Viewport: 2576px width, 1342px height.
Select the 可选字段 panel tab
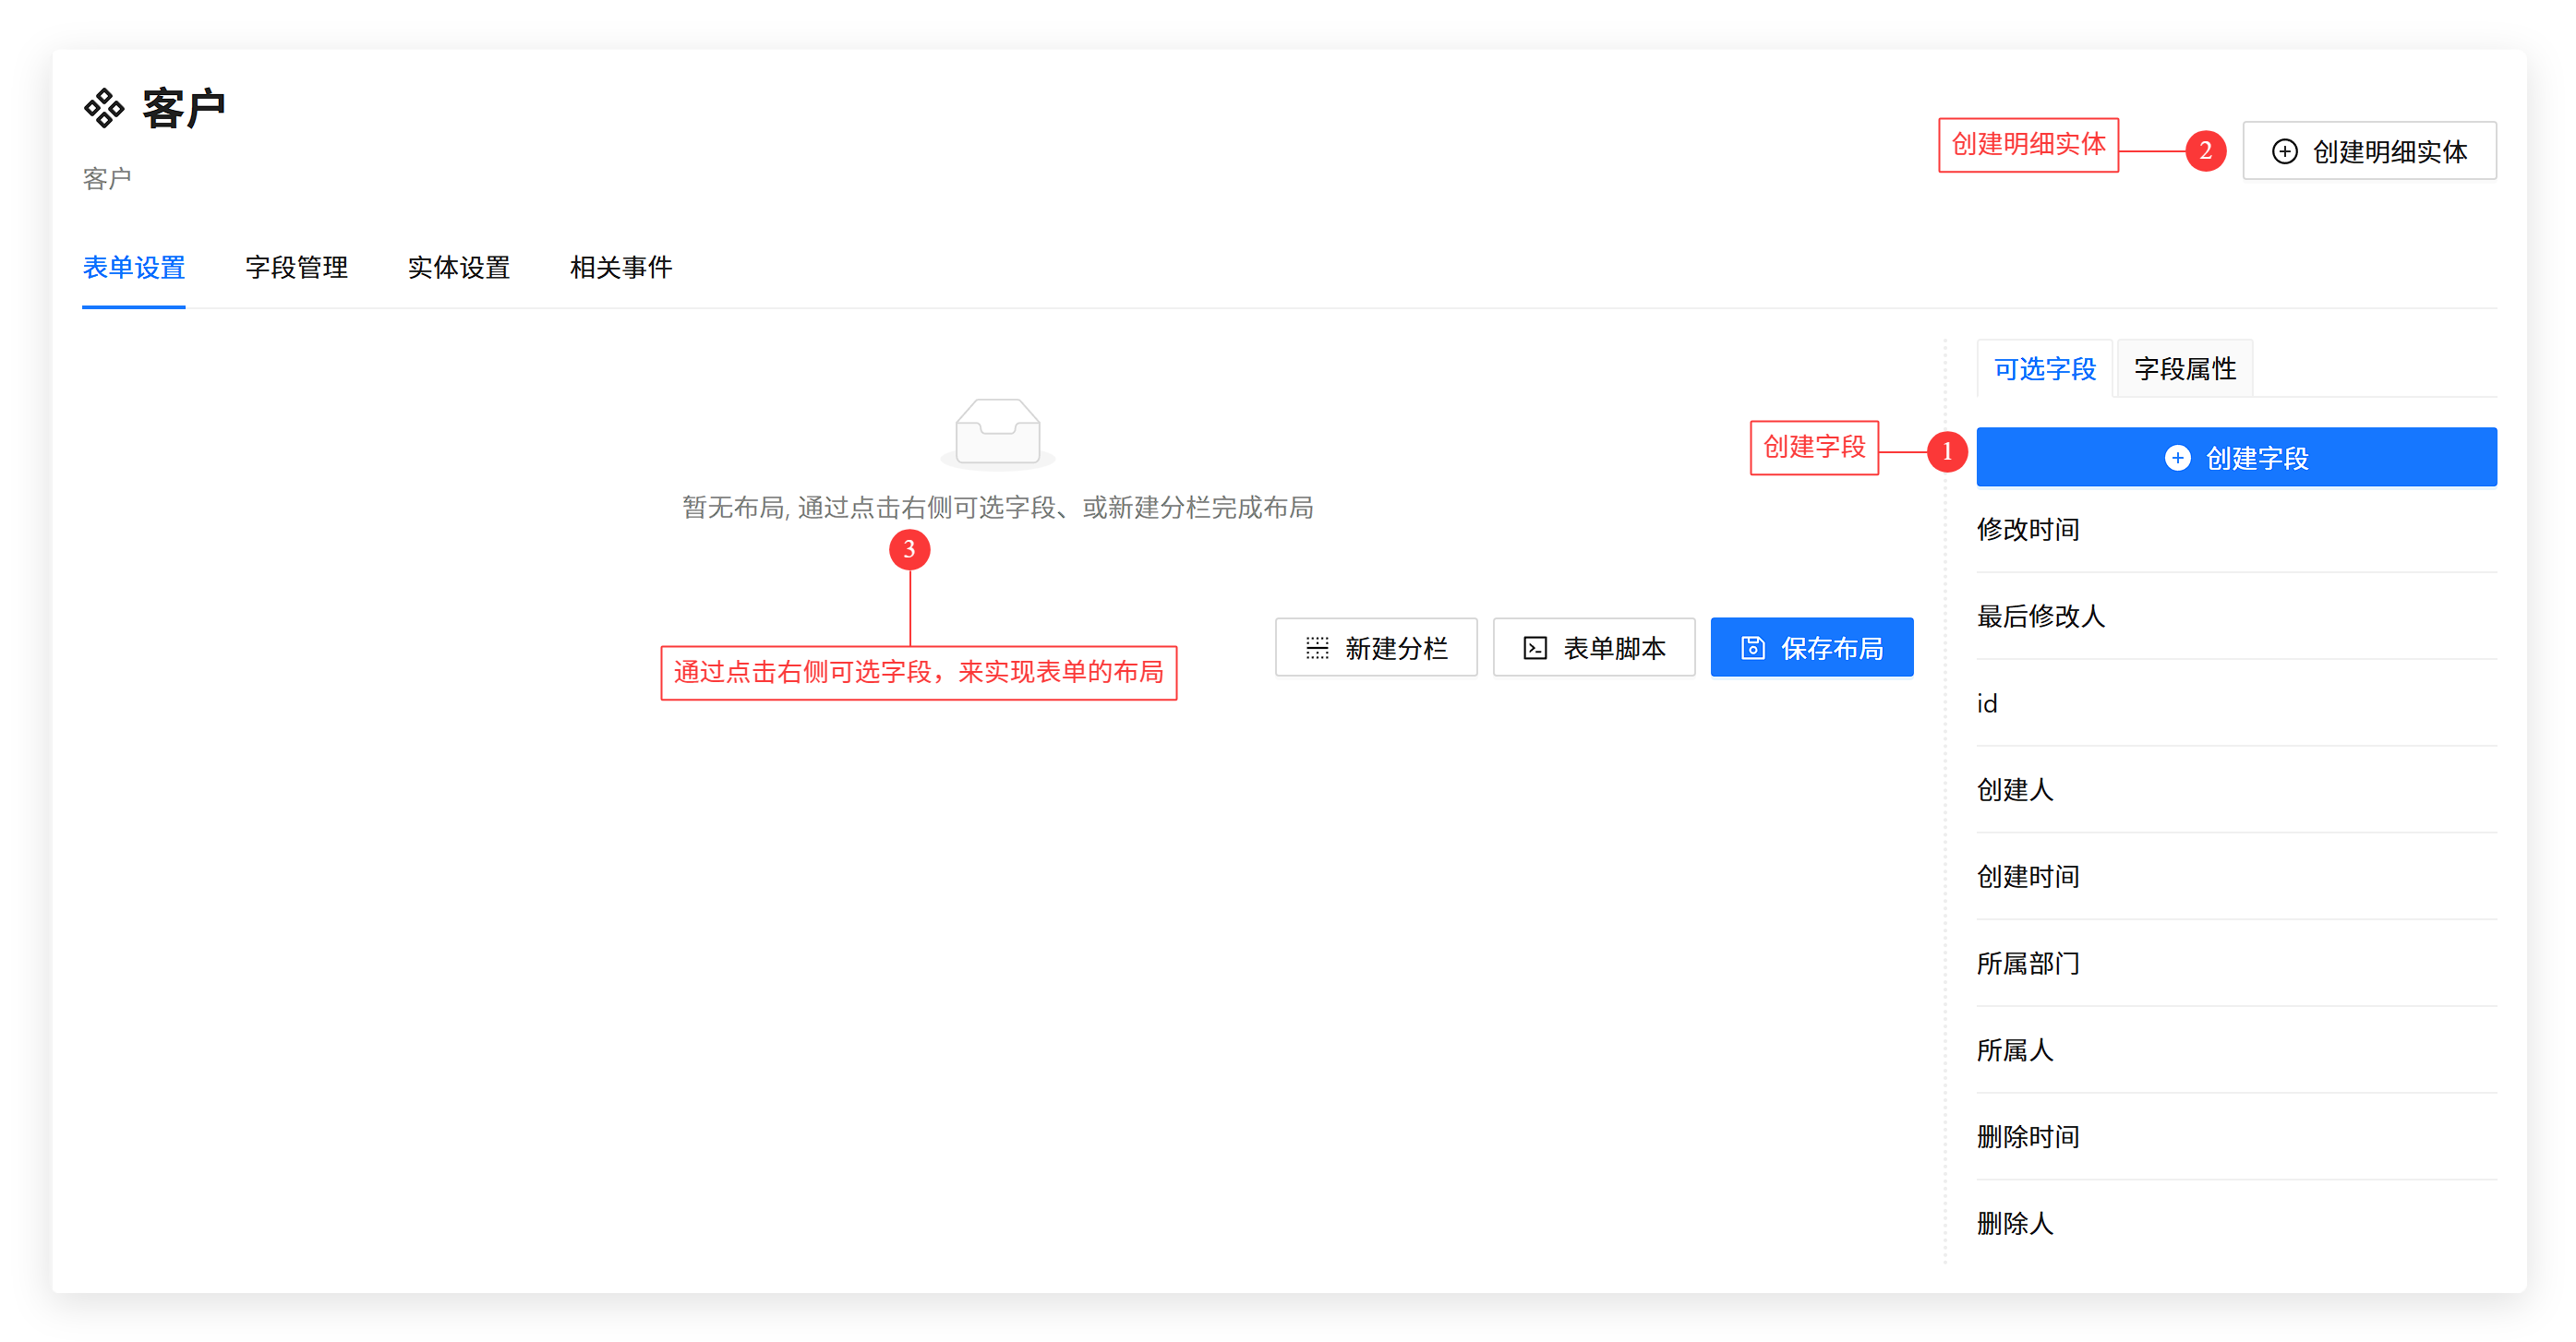point(2045,369)
